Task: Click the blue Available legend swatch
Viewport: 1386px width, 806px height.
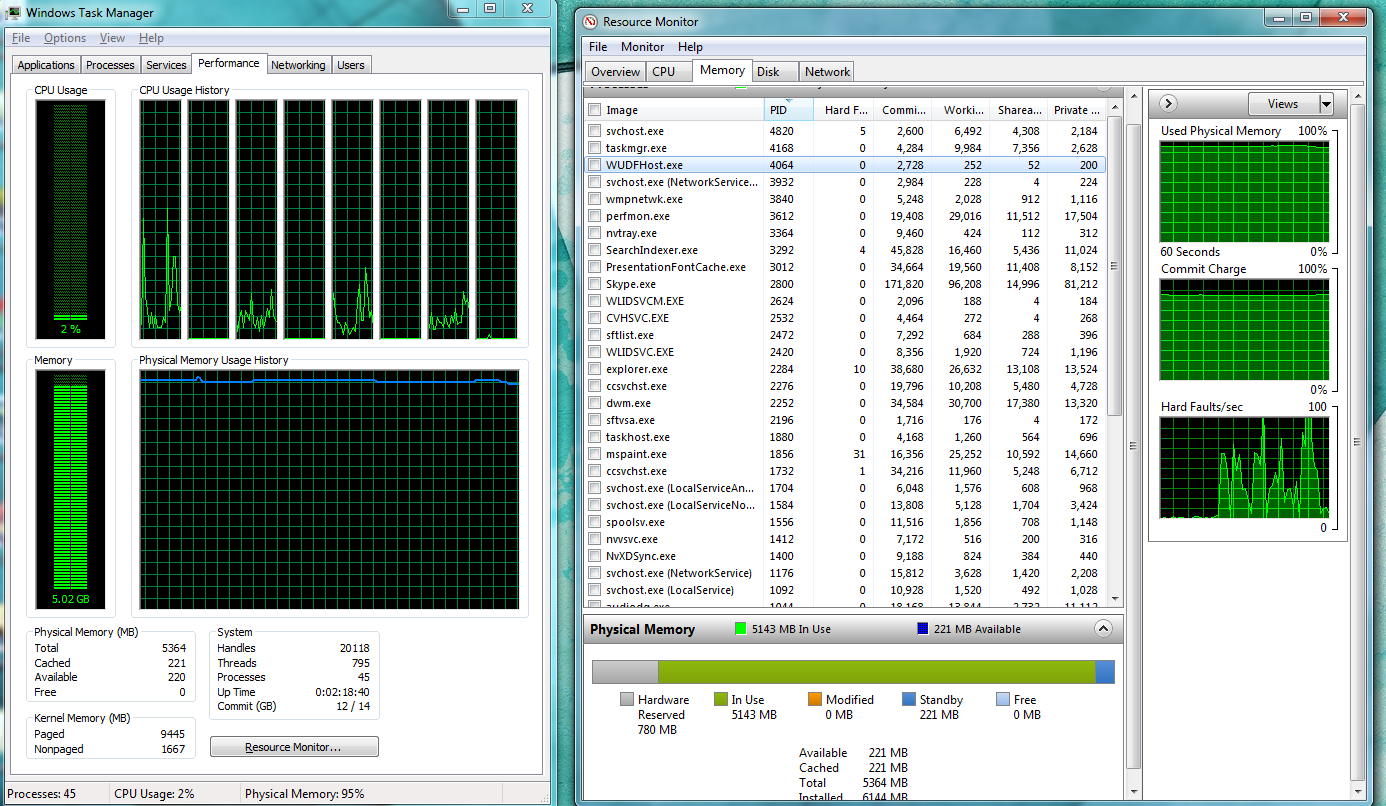Action: pos(922,629)
